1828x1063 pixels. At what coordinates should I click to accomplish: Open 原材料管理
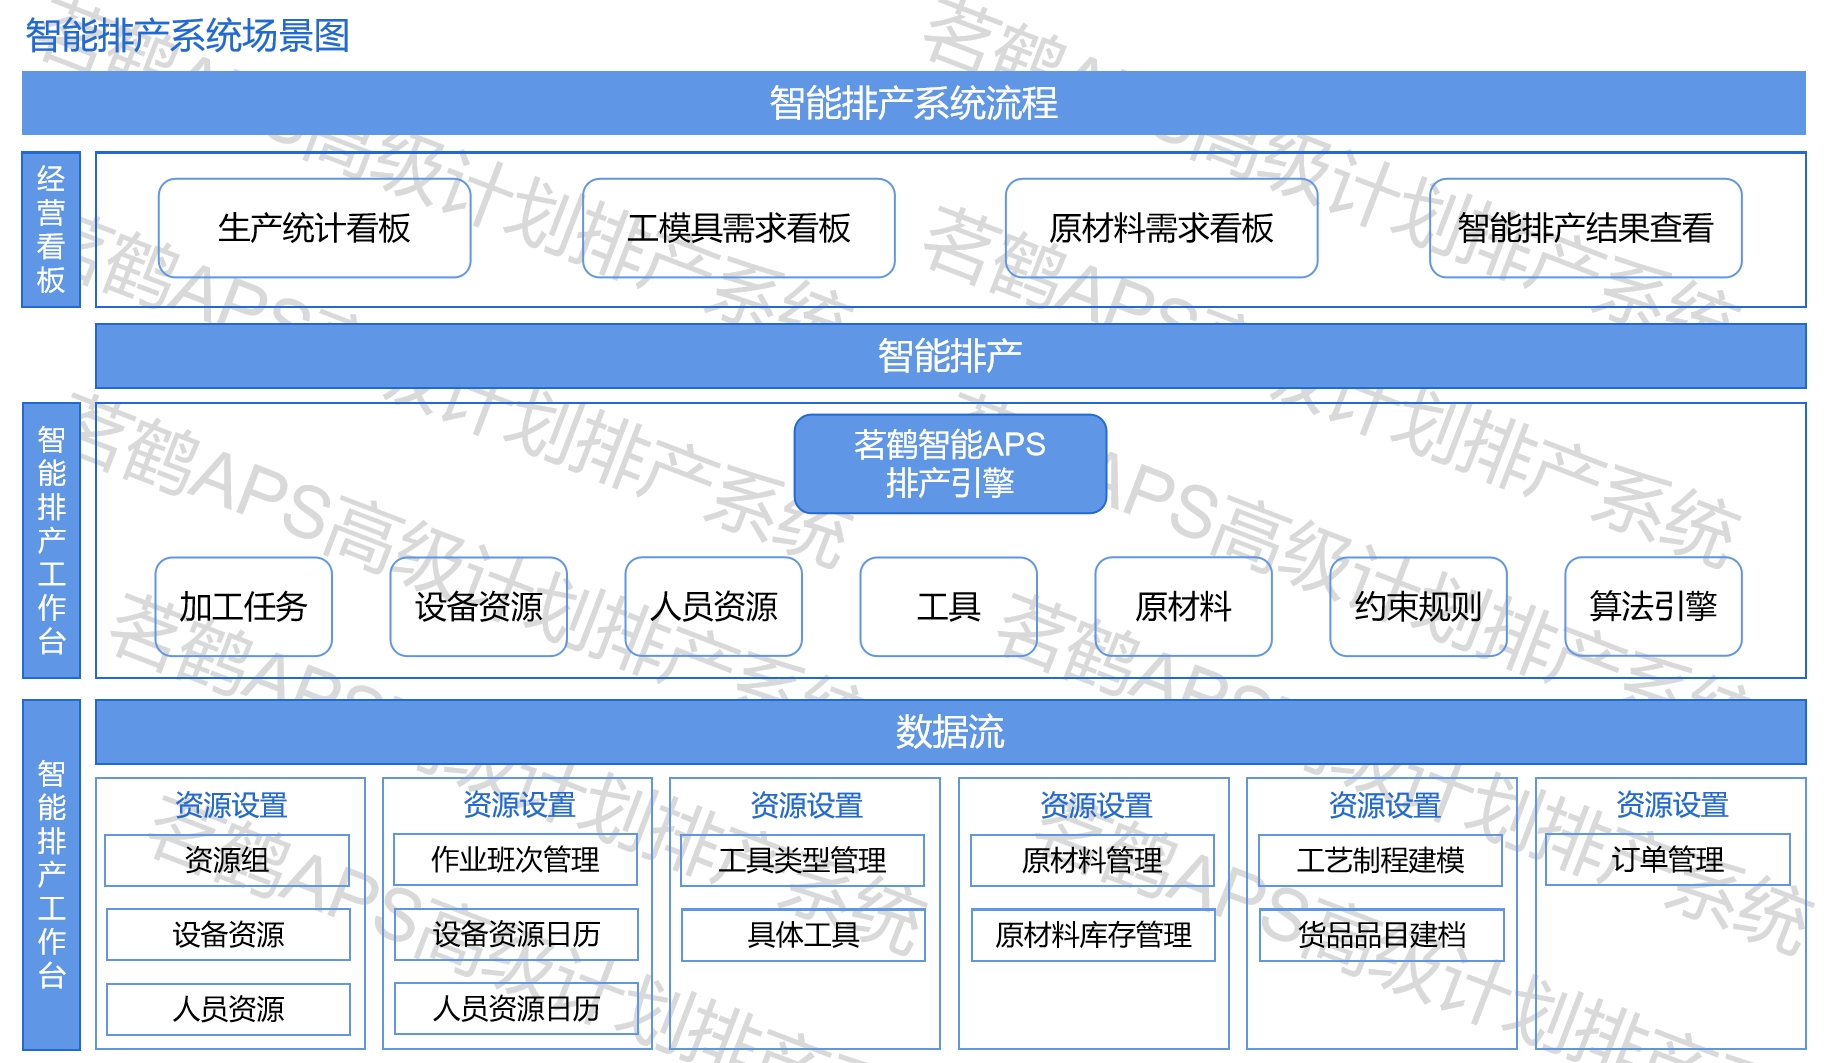tap(1092, 860)
